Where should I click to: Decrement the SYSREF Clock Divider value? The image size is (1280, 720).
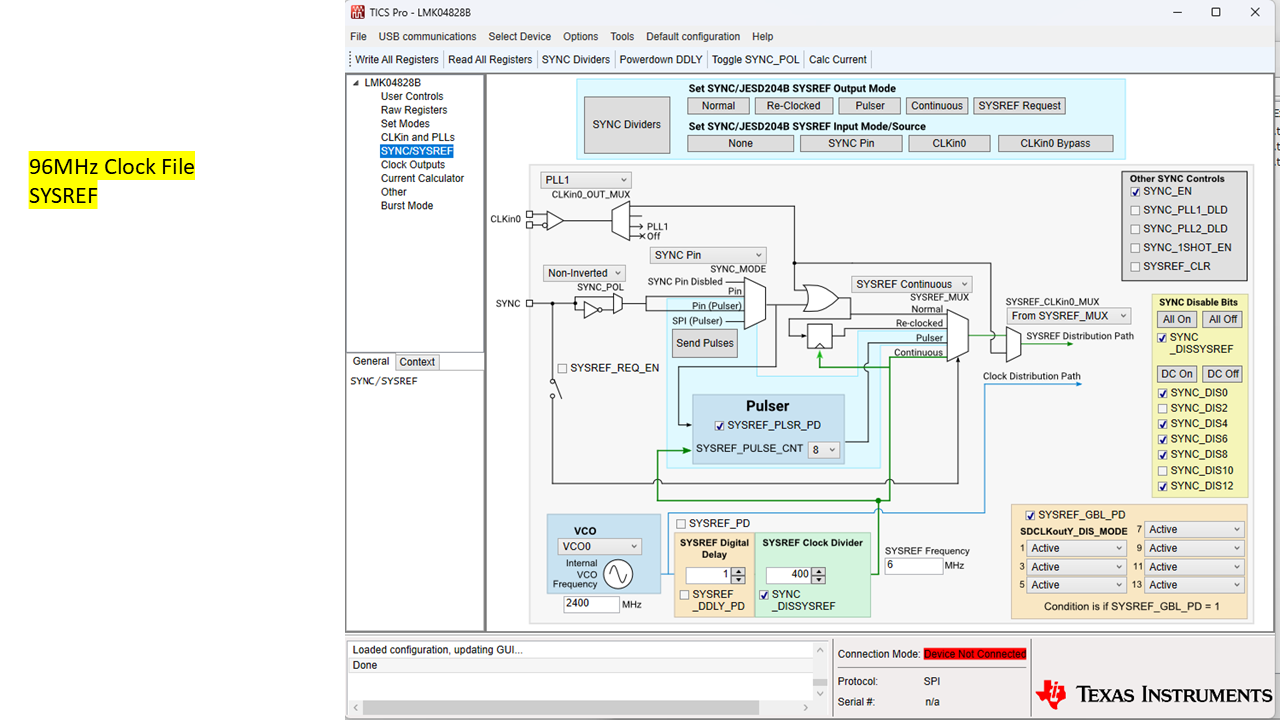pyautogui.click(x=819, y=579)
